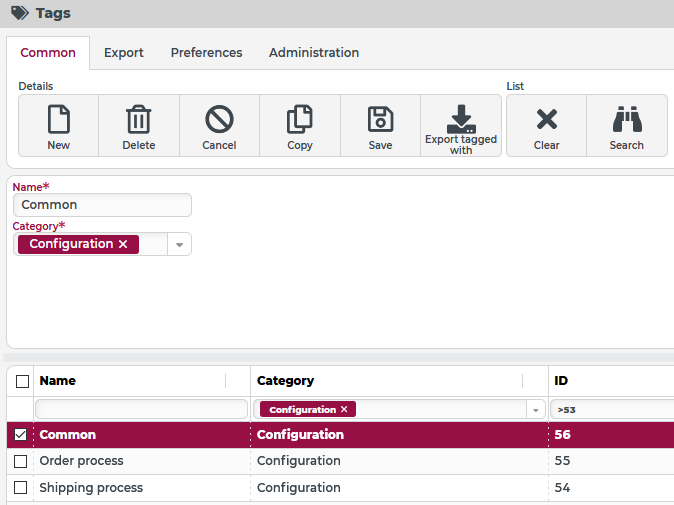The image size is (674, 505).
Task: Click the ID filter input field
Action: pos(612,410)
